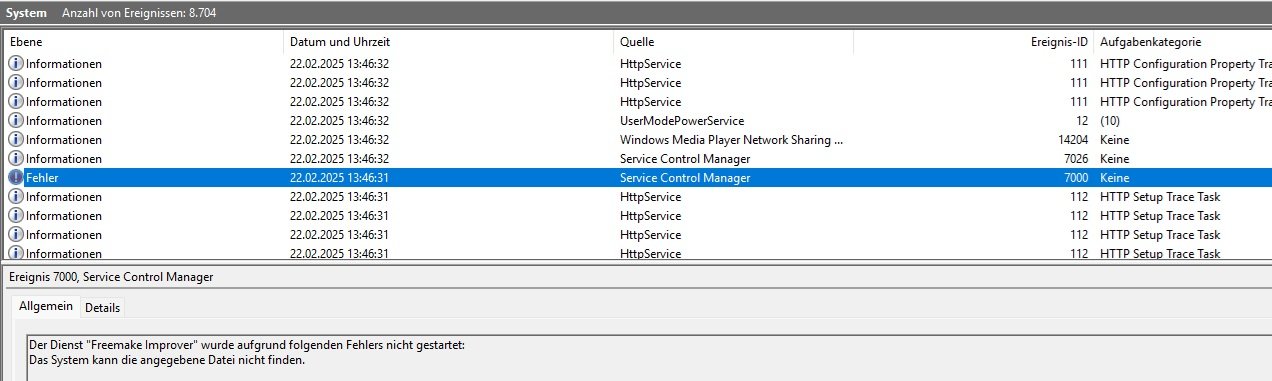
Task: Click info icon of Service Control Manager 7026 row
Action: [x=16, y=159]
